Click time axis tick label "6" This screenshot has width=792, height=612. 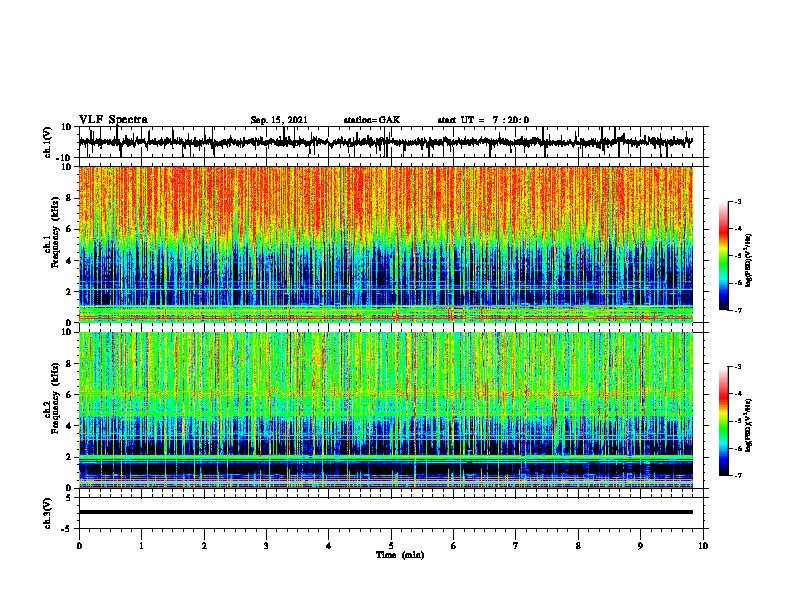point(453,546)
